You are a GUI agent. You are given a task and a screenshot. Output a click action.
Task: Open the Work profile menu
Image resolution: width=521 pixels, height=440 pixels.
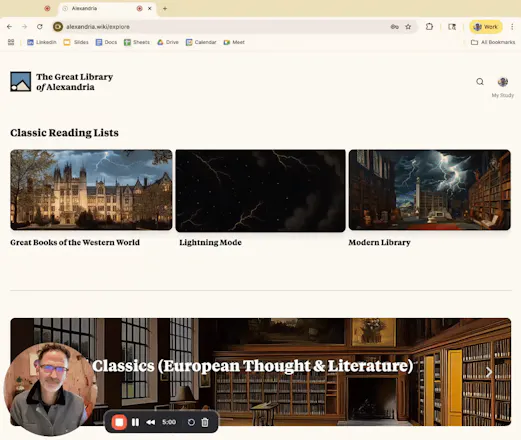486,27
